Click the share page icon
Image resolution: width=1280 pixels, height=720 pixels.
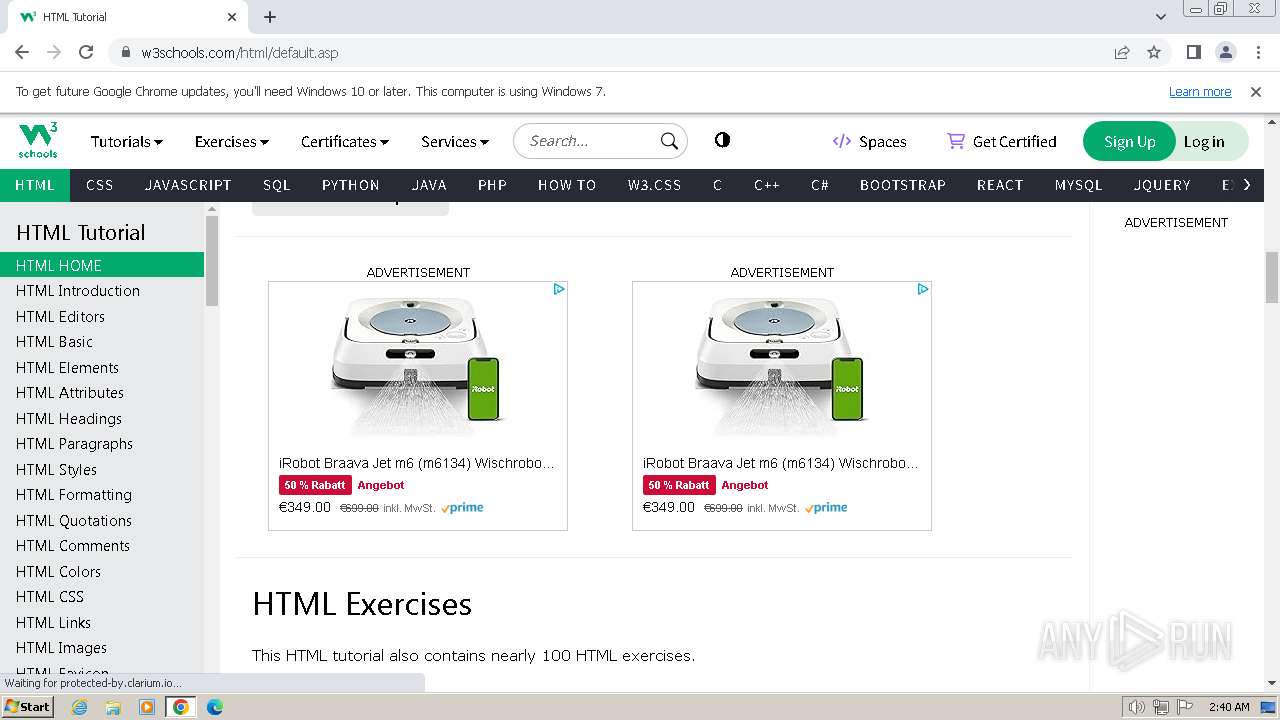click(x=1122, y=52)
